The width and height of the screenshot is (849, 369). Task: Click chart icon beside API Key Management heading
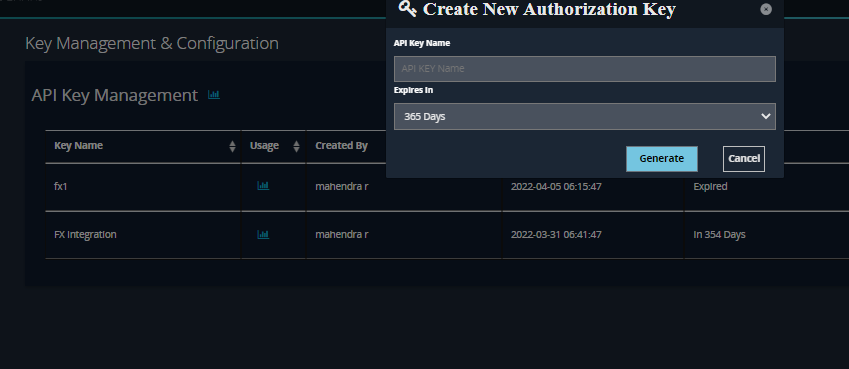click(214, 95)
